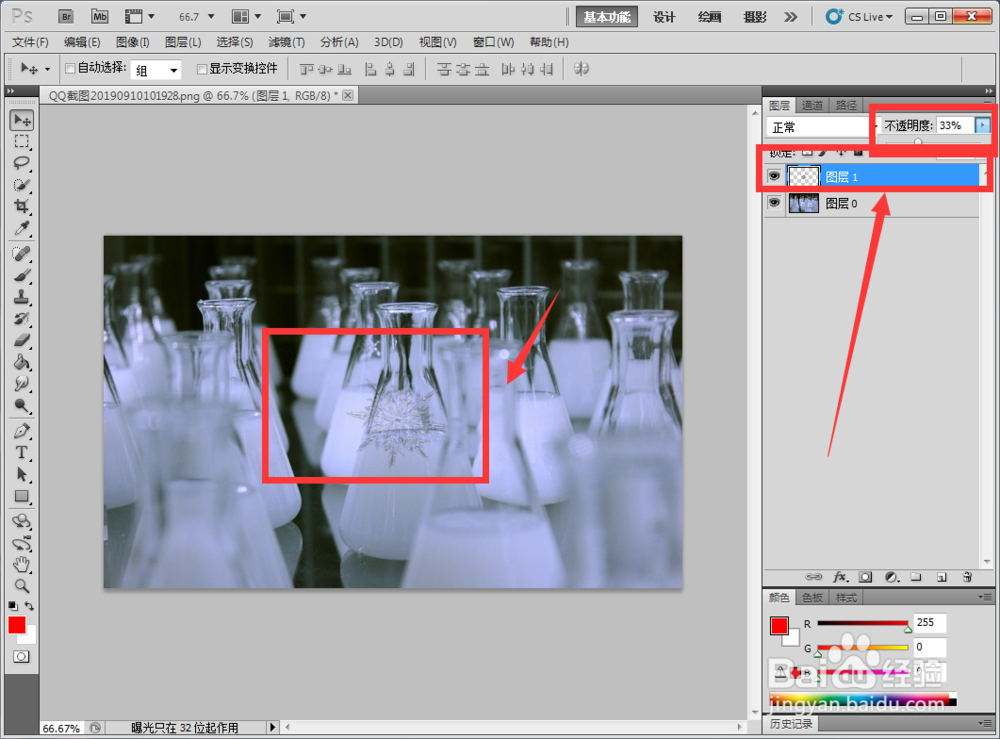The width and height of the screenshot is (1000, 739).
Task: Open the Add Layer Style (fx) menu
Action: pos(840,577)
